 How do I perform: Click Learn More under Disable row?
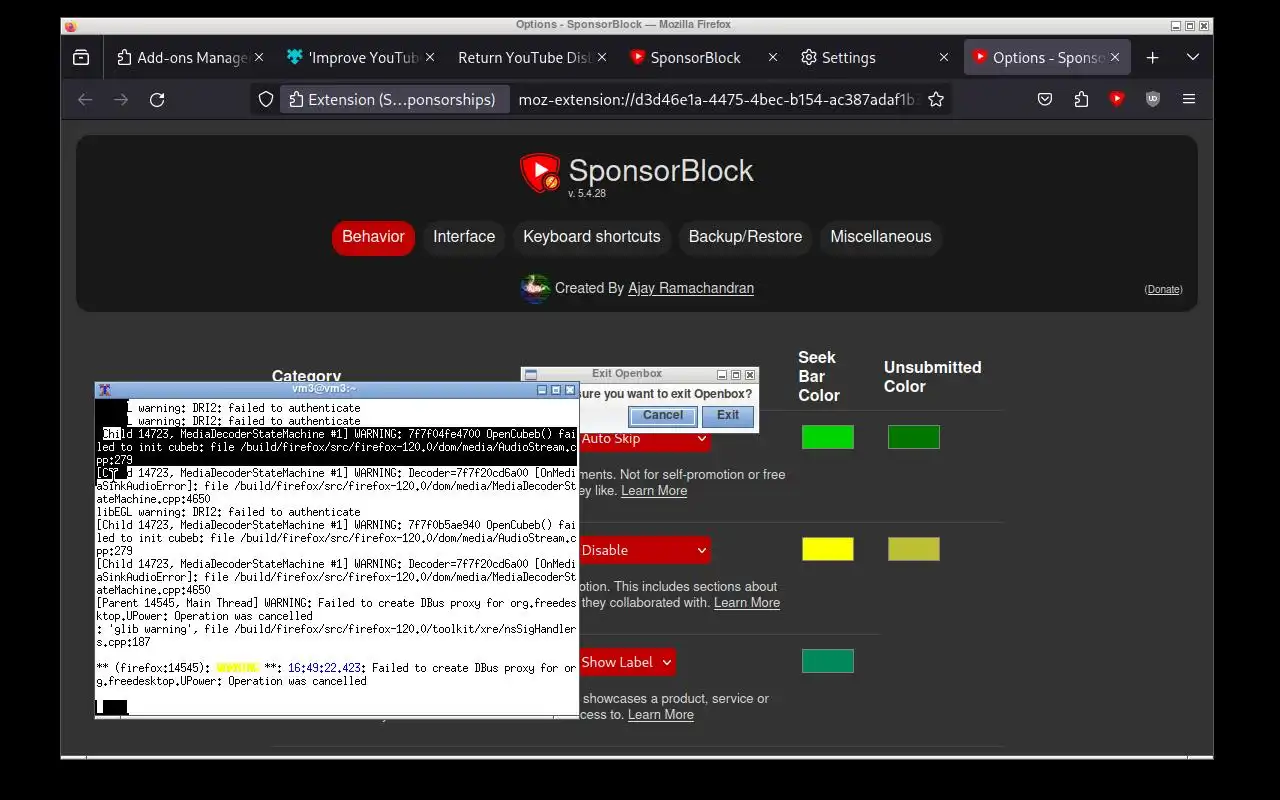tap(747, 603)
